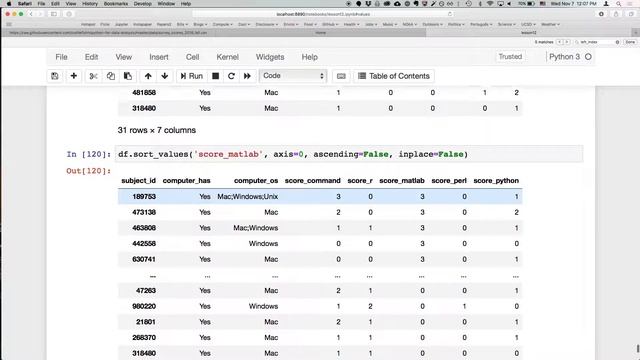Go back with Safari's back arrow
This screenshot has height=360, width=640.
(x=31, y=14)
